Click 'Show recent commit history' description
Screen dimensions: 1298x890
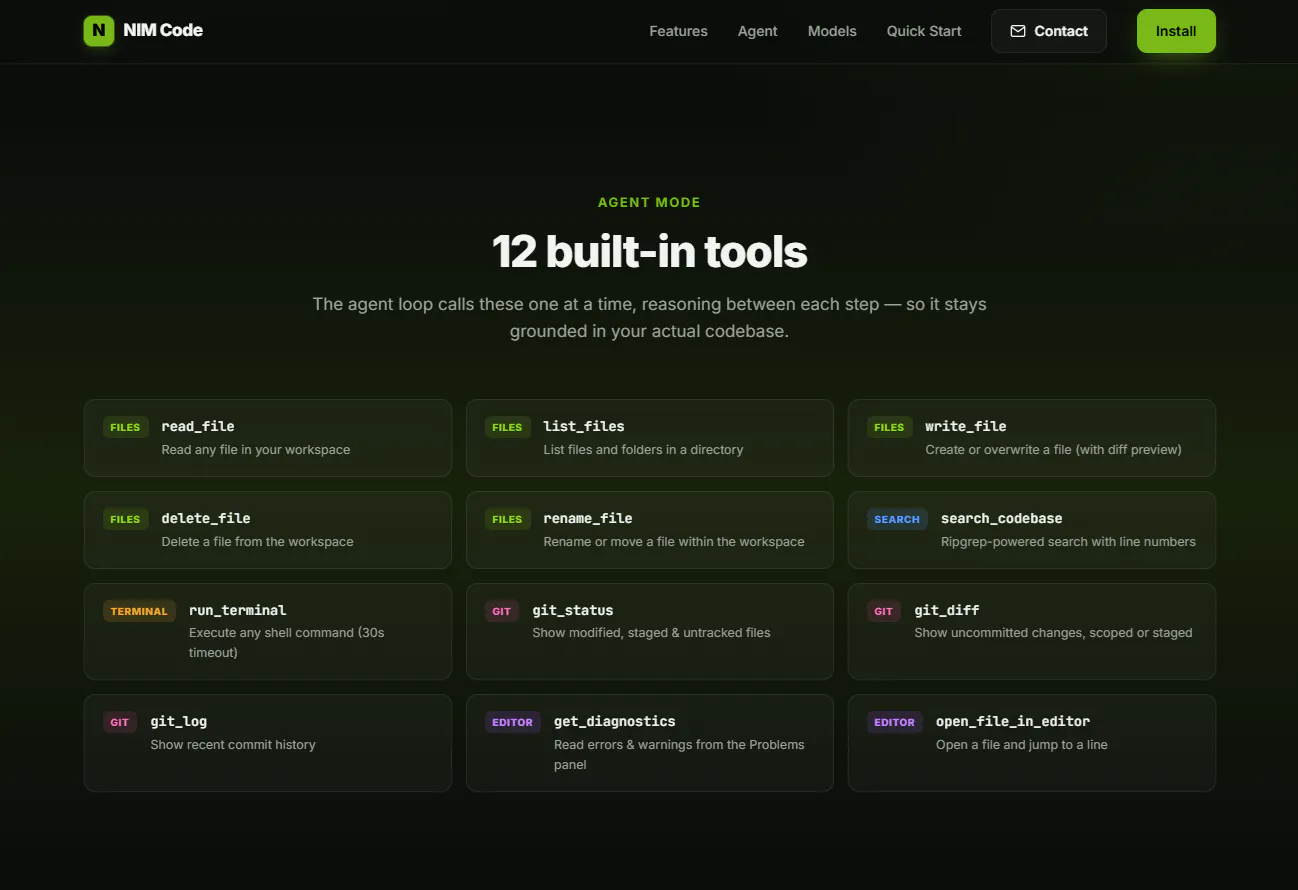233,745
